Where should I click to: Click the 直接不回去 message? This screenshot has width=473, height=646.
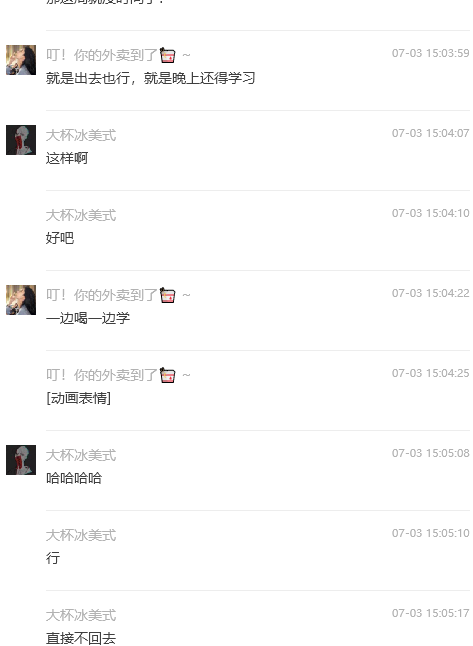[x=81, y=638]
